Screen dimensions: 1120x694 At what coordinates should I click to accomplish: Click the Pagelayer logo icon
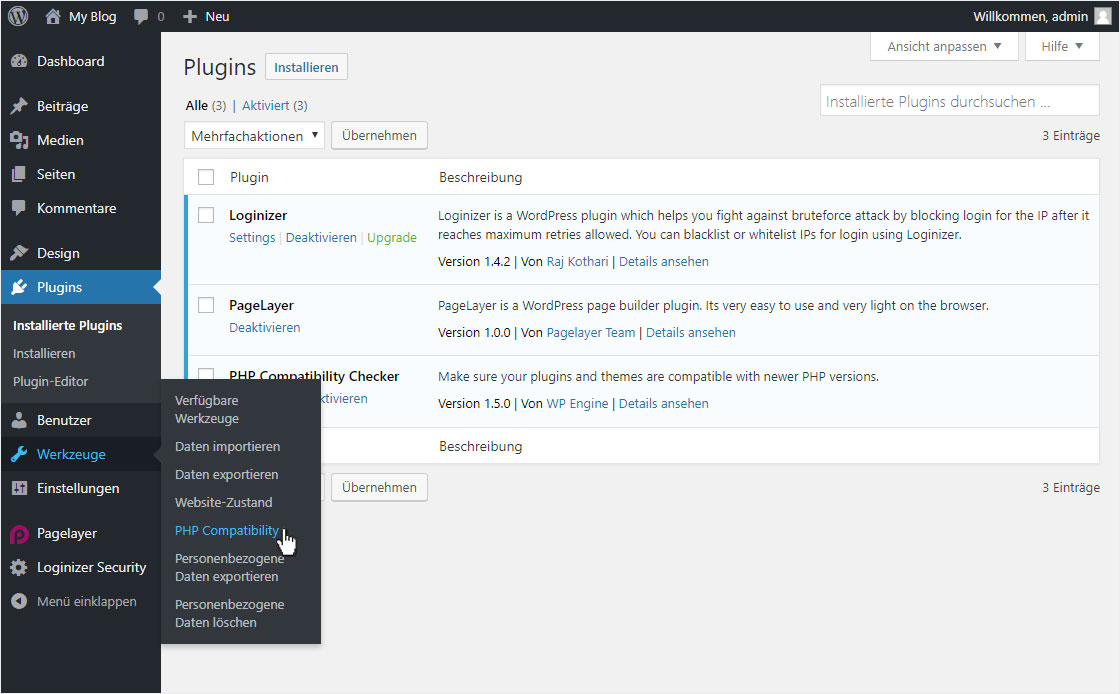coord(19,533)
